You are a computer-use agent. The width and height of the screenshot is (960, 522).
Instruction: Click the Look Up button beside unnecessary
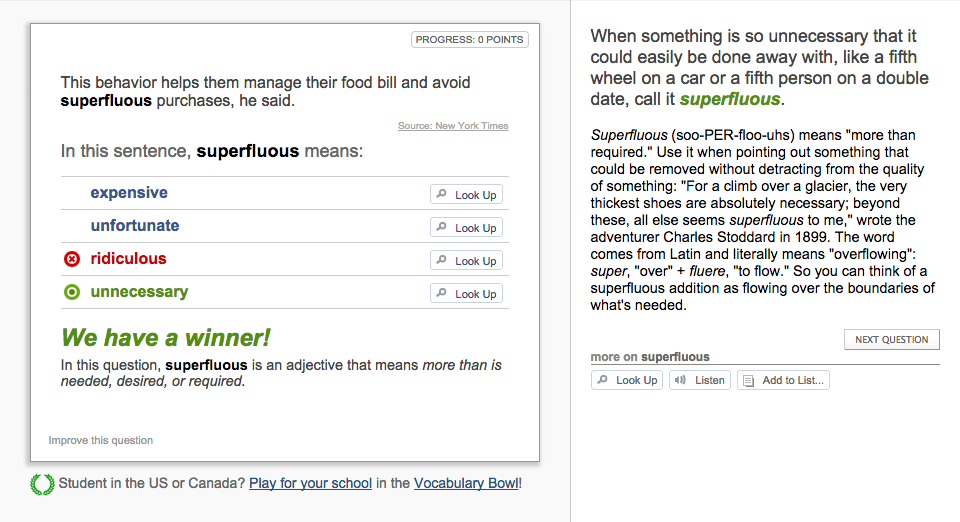[466, 294]
